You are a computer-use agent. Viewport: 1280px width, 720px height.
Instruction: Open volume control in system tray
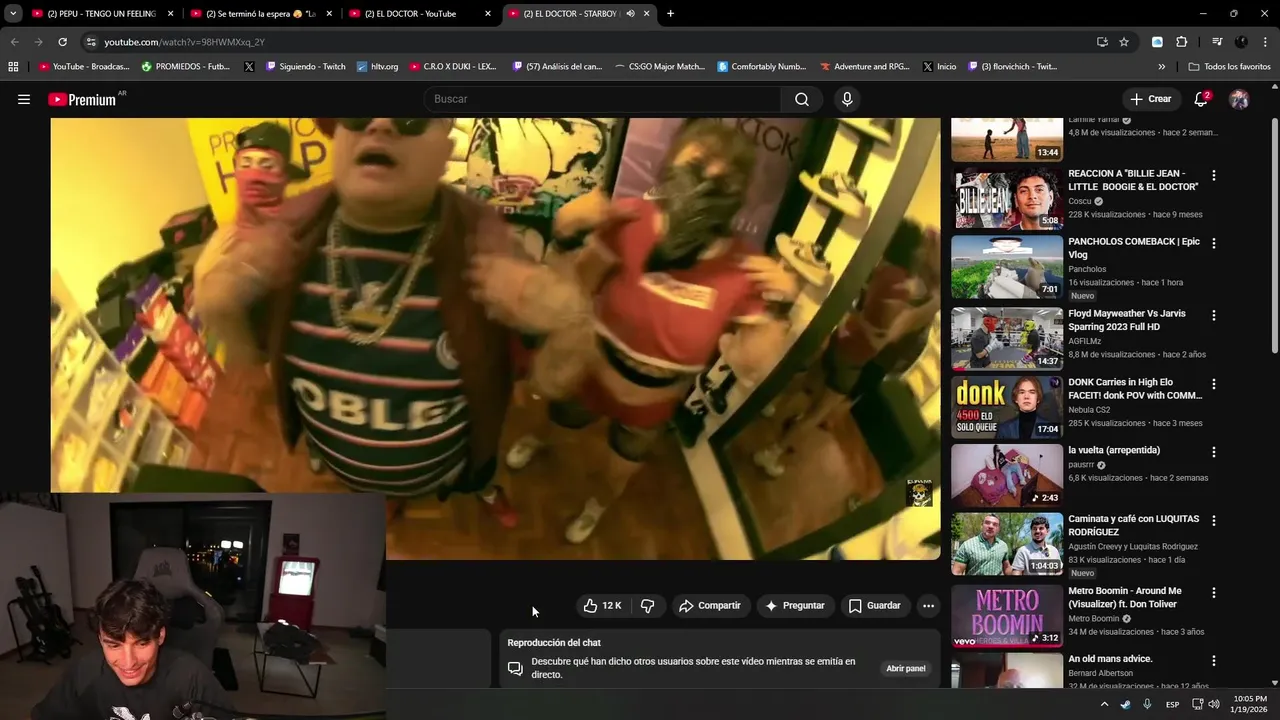click(x=1213, y=704)
